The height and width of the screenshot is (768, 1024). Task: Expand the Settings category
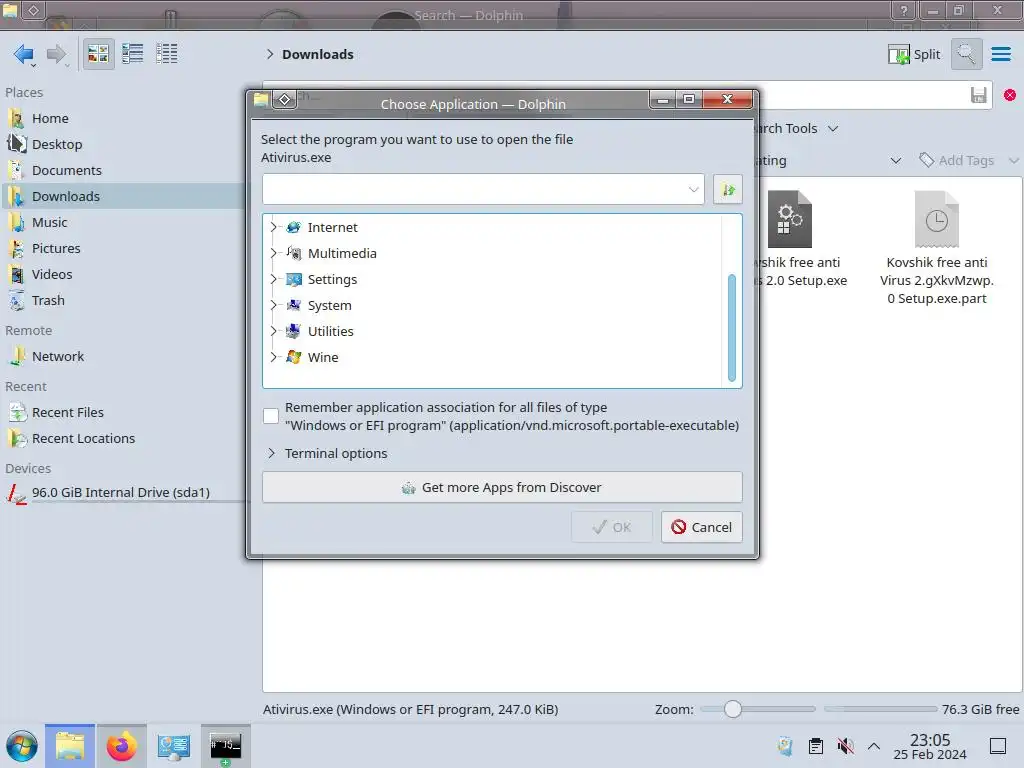pos(273,280)
